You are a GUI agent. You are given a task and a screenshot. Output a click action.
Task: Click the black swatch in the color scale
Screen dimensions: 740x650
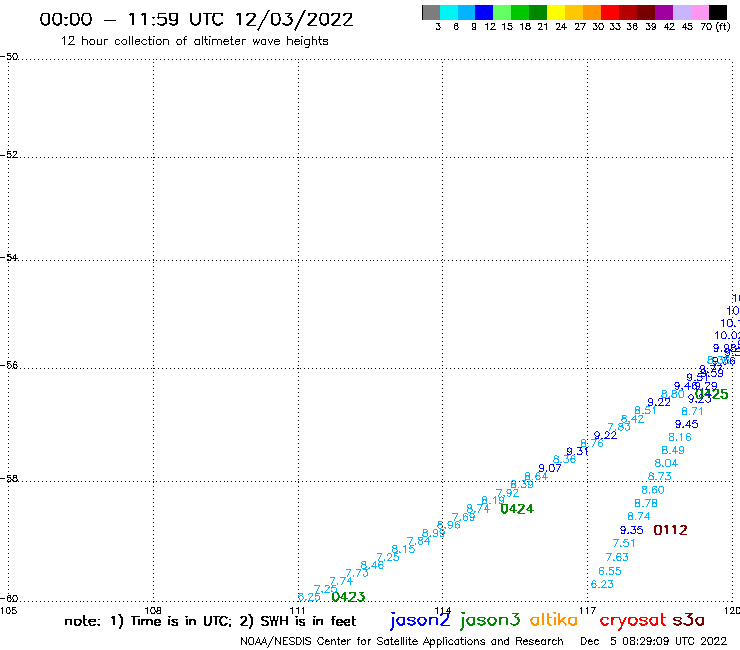coord(717,12)
